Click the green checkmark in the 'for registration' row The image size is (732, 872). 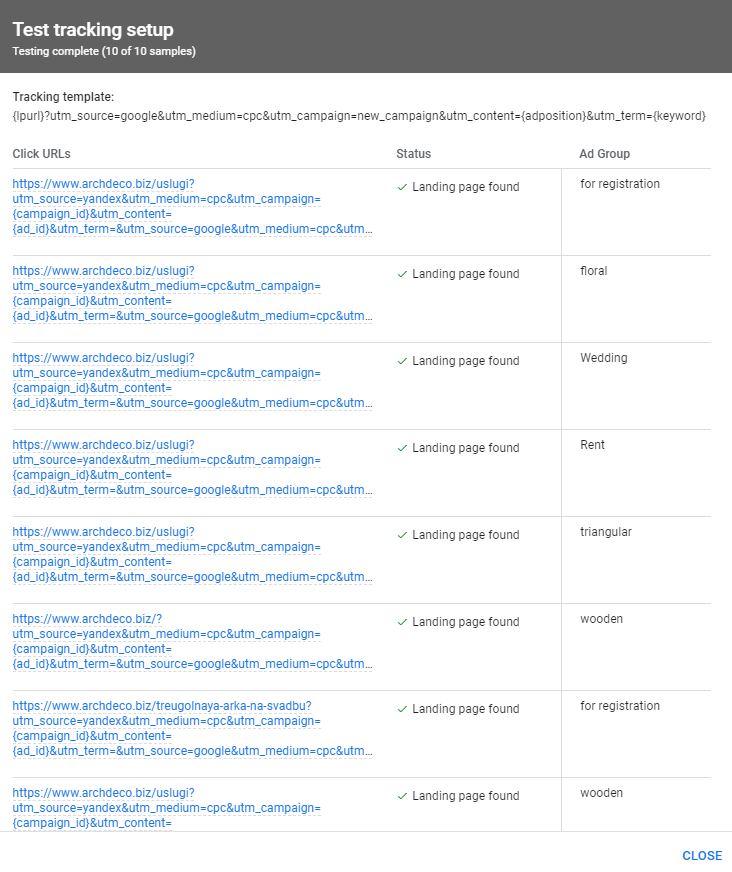(401, 186)
